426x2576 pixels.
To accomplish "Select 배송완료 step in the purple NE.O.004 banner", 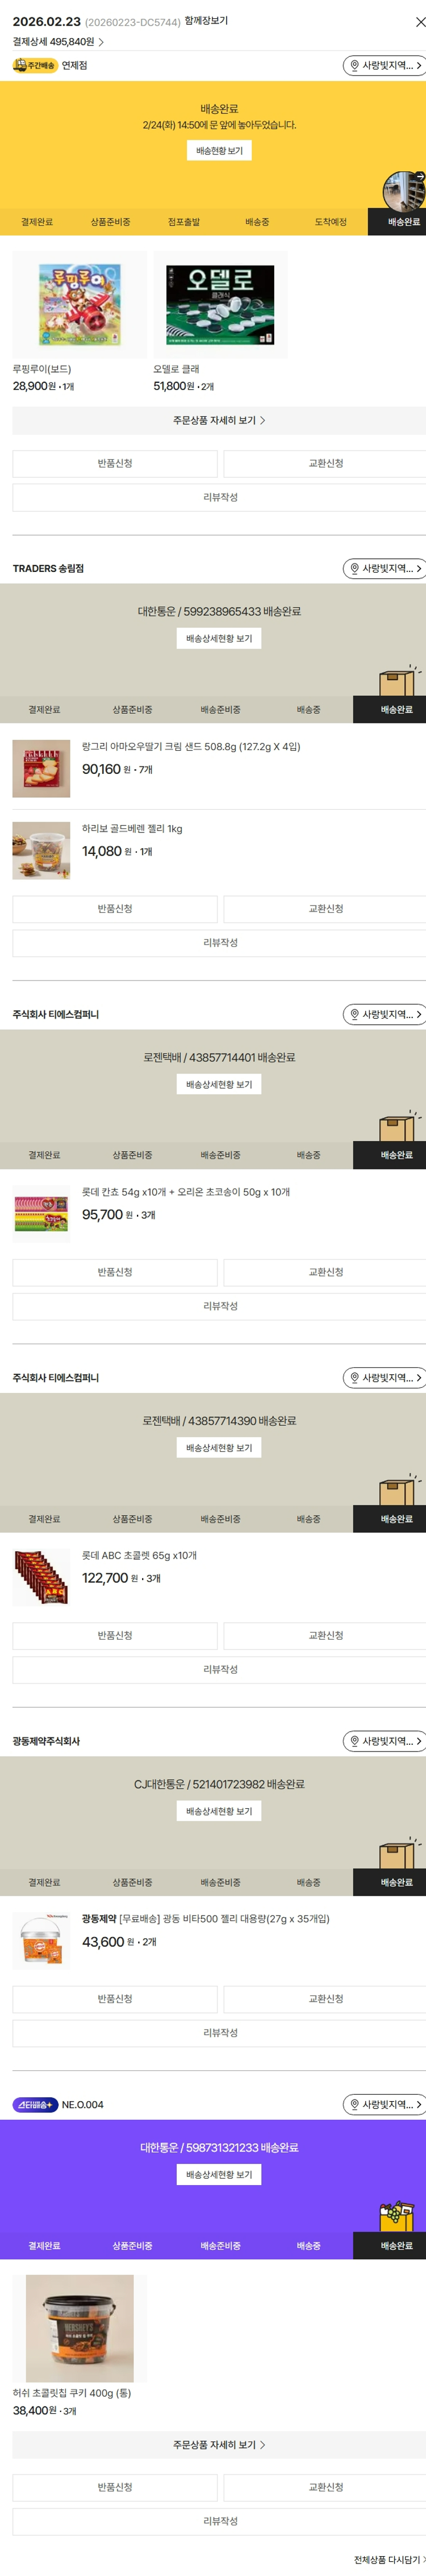I will tap(397, 2246).
